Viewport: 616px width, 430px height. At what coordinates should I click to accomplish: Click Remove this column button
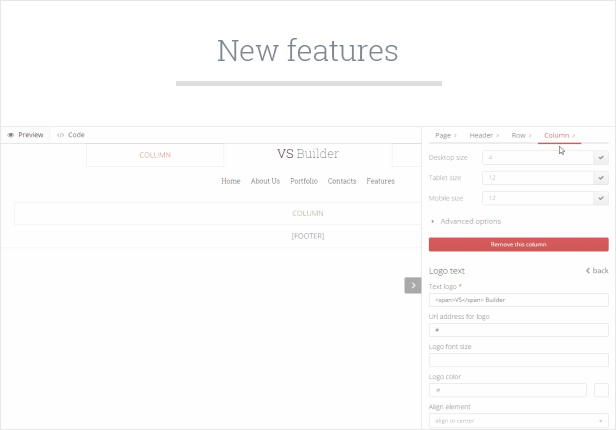(519, 244)
